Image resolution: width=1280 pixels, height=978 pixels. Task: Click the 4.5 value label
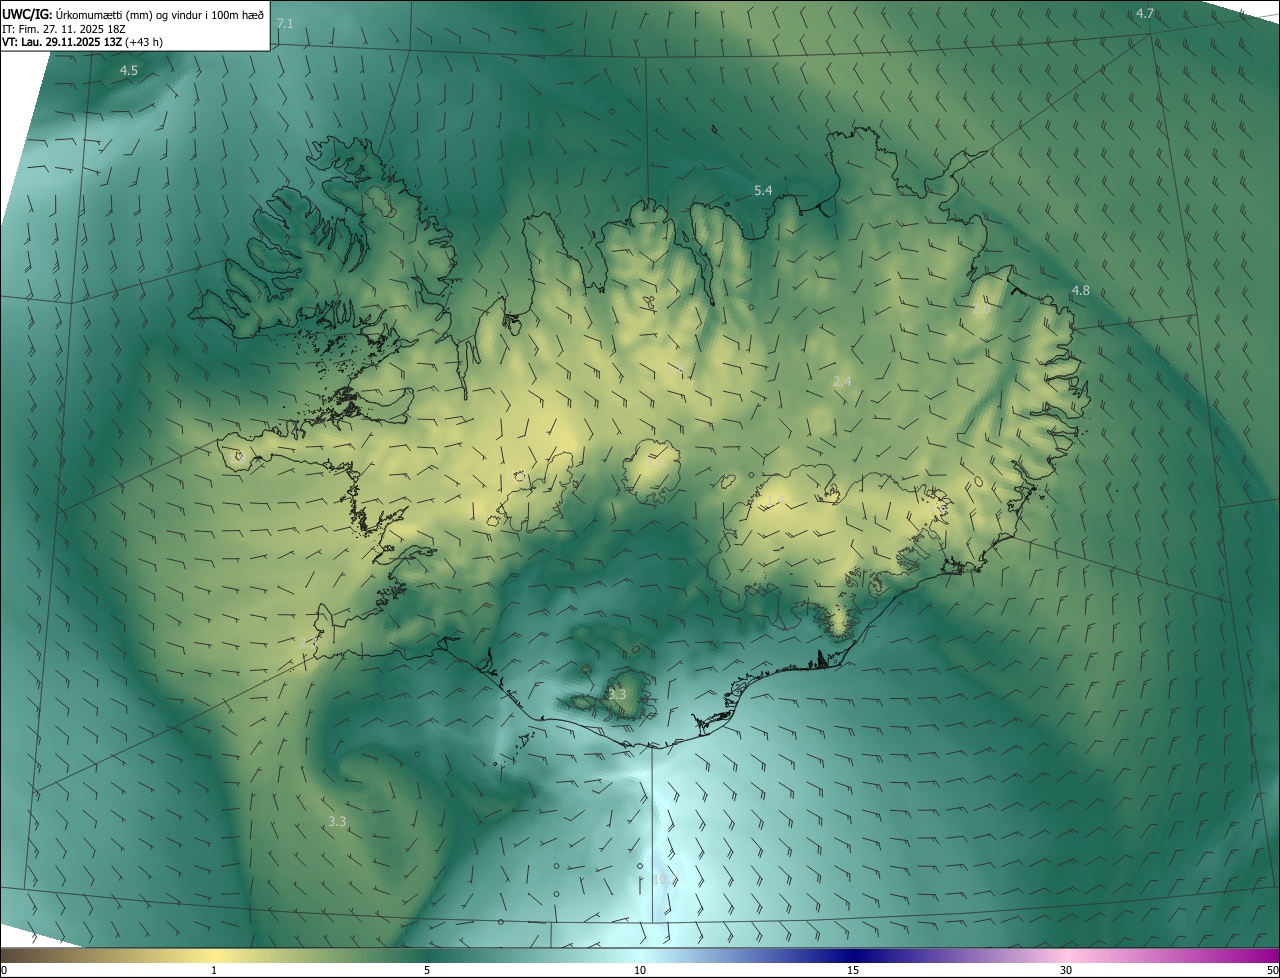(128, 70)
